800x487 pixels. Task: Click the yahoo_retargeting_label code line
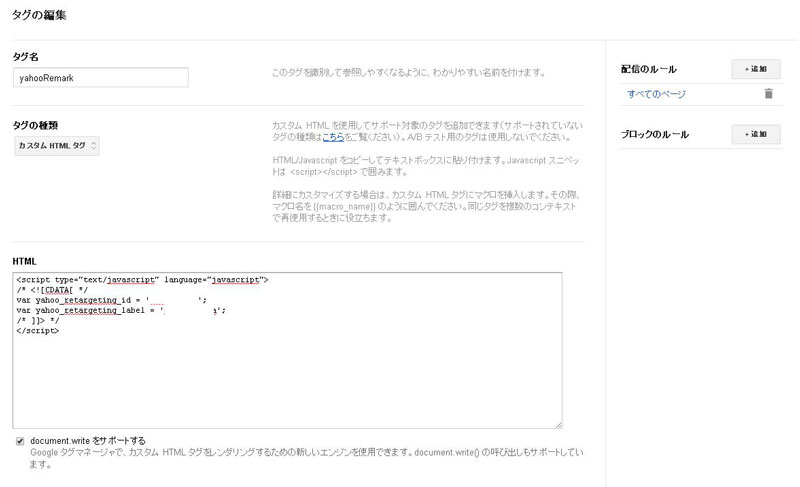coord(120,310)
